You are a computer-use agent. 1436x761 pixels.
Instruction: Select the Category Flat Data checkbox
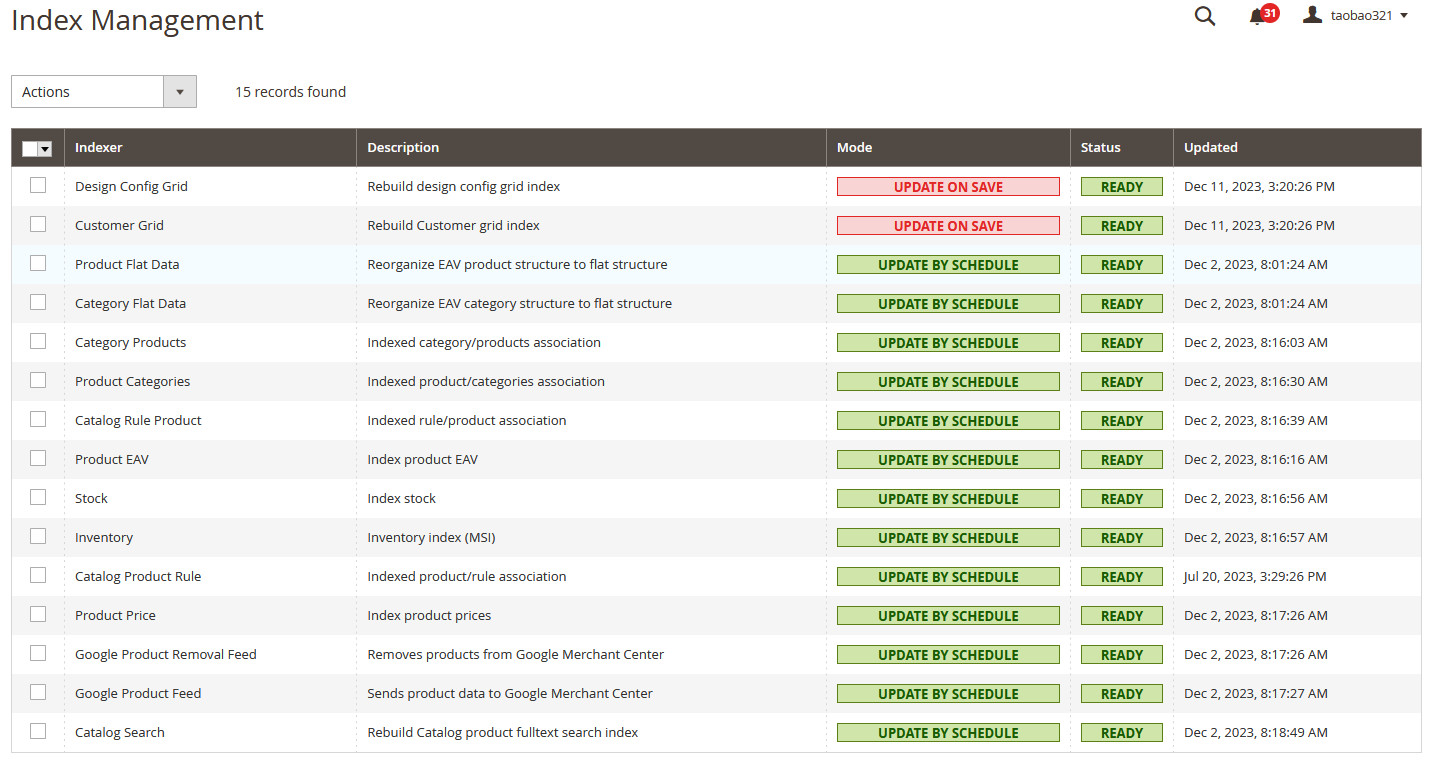pyautogui.click(x=38, y=302)
